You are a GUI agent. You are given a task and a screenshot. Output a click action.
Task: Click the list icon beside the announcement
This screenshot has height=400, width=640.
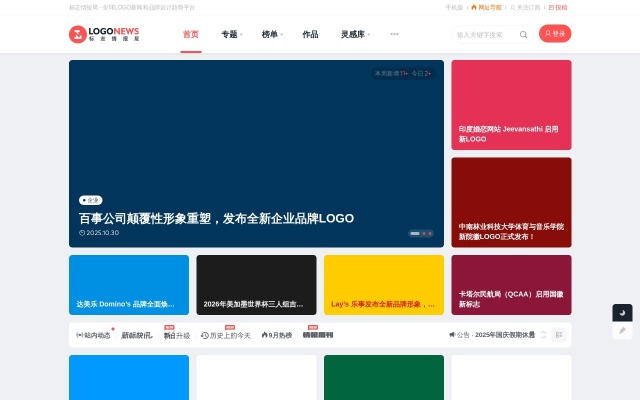pyautogui.click(x=559, y=335)
